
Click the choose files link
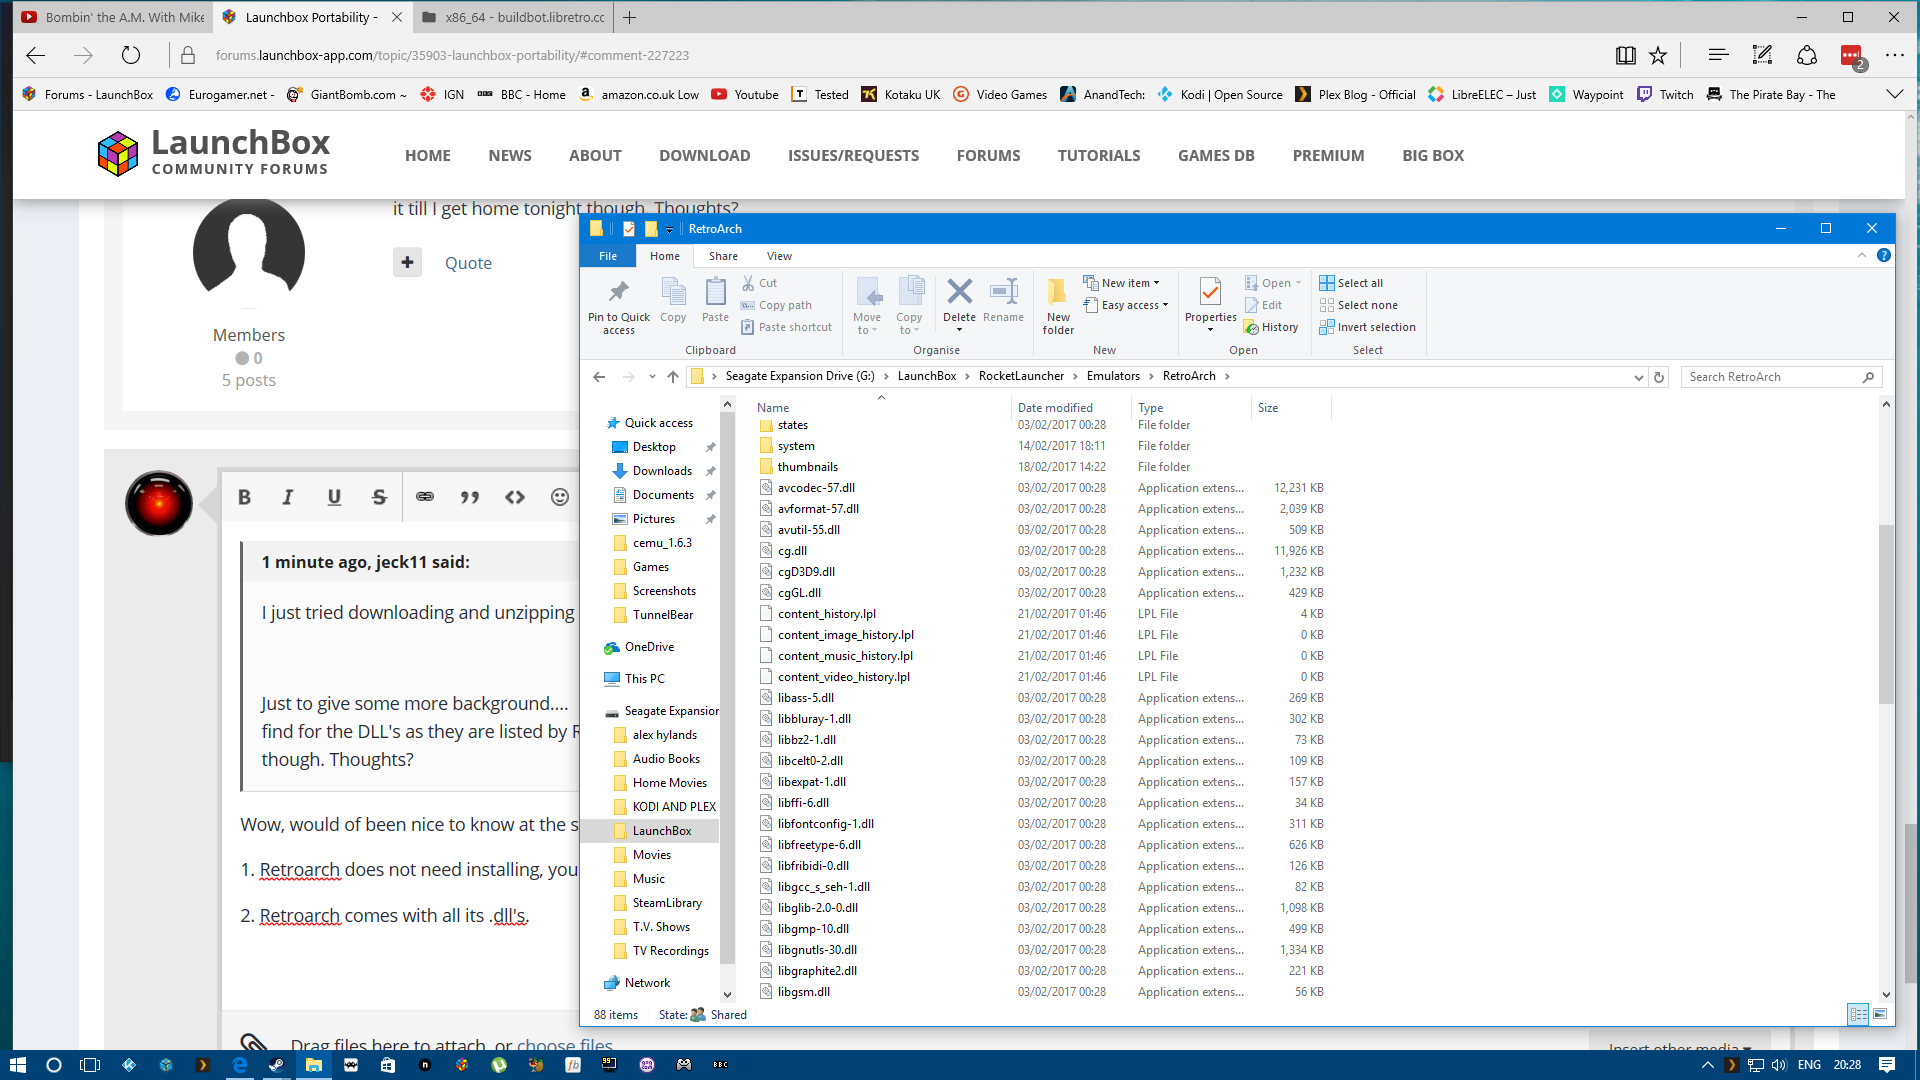coord(564,1044)
